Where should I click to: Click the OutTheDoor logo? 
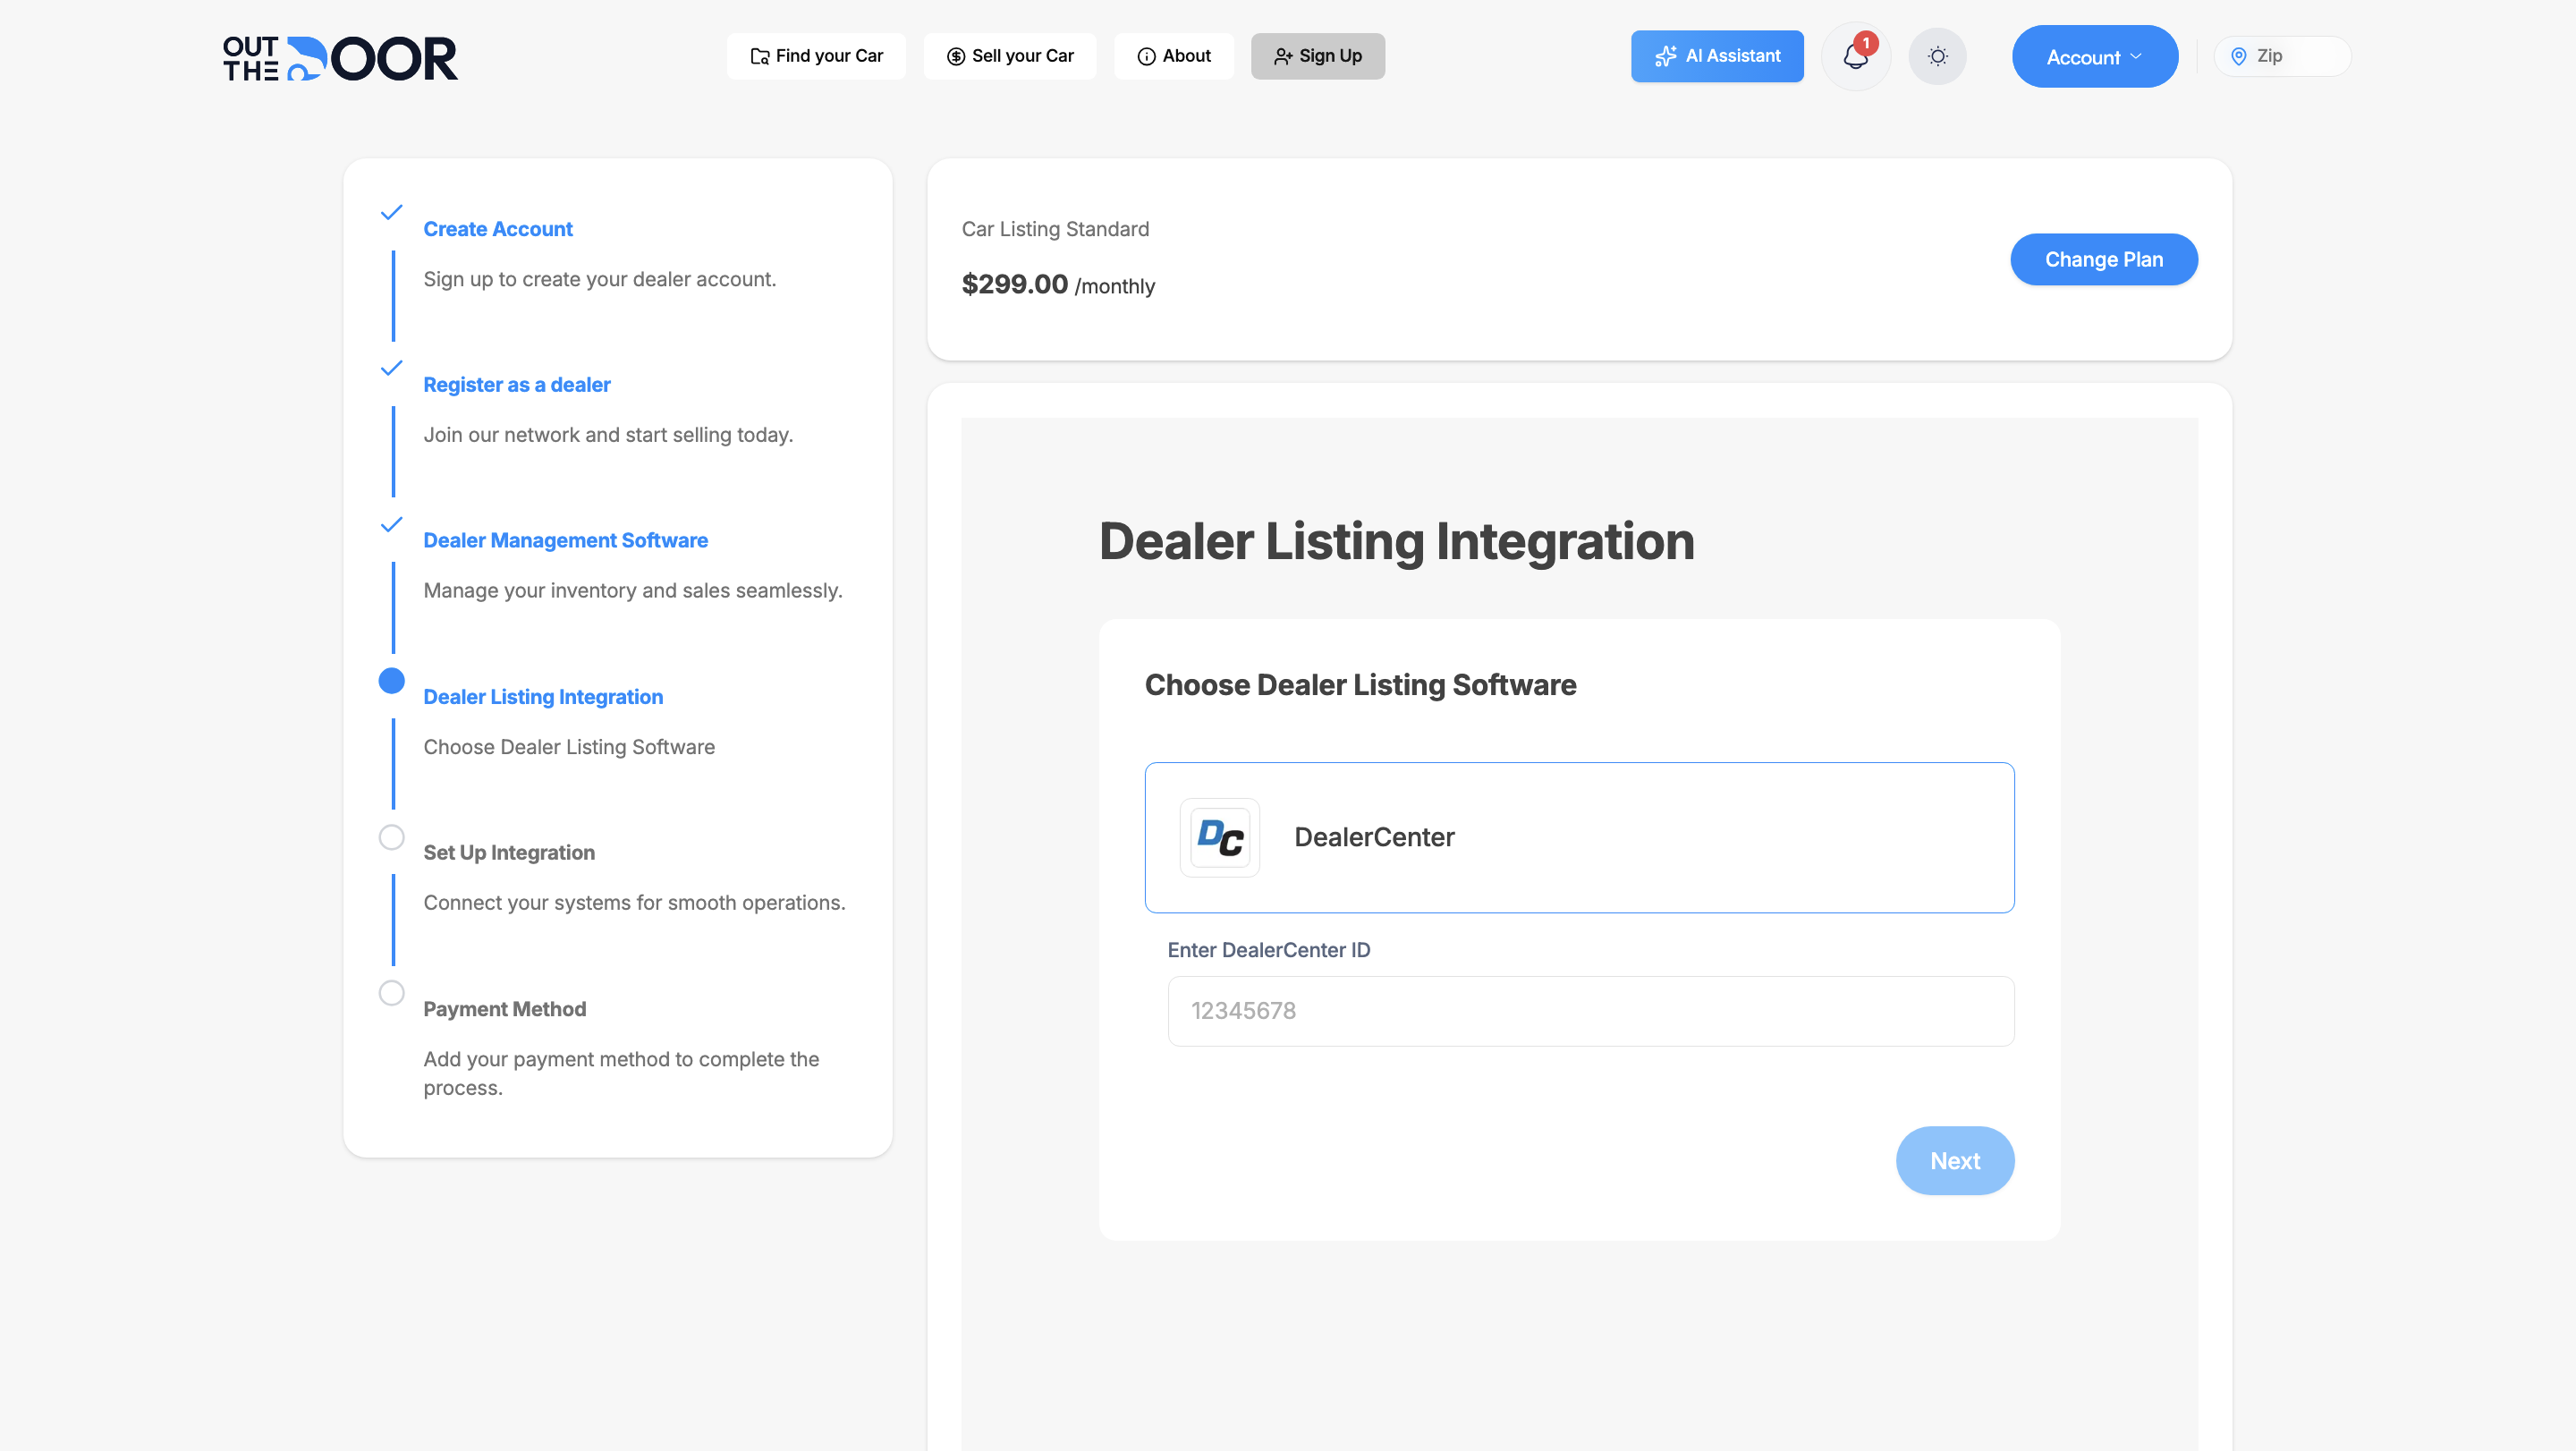(338, 57)
